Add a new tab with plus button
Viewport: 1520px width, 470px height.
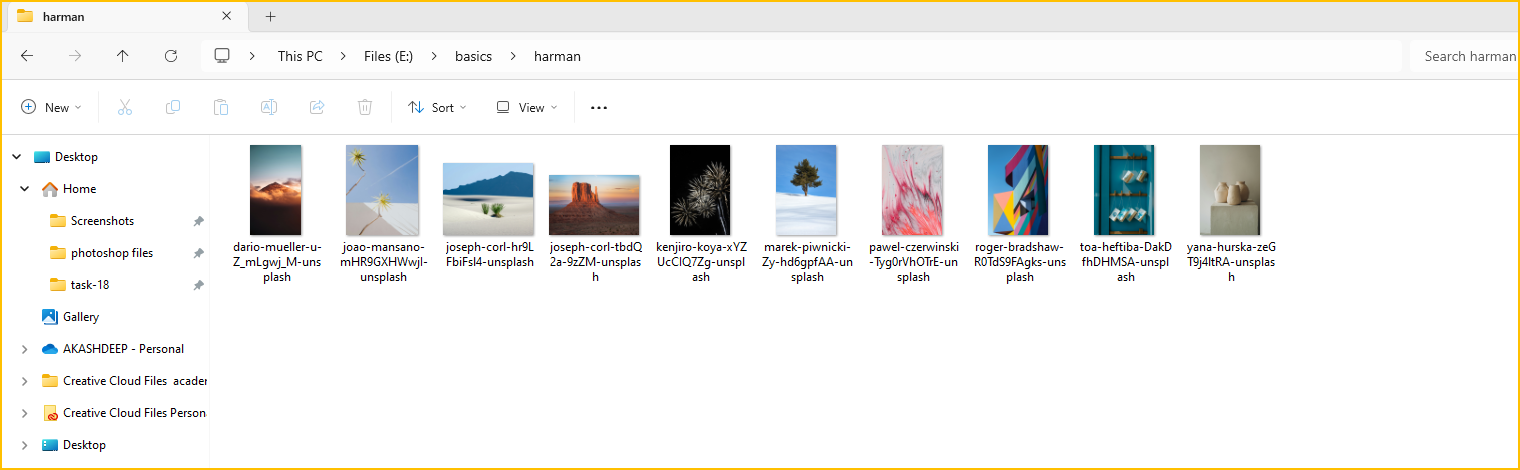point(270,16)
